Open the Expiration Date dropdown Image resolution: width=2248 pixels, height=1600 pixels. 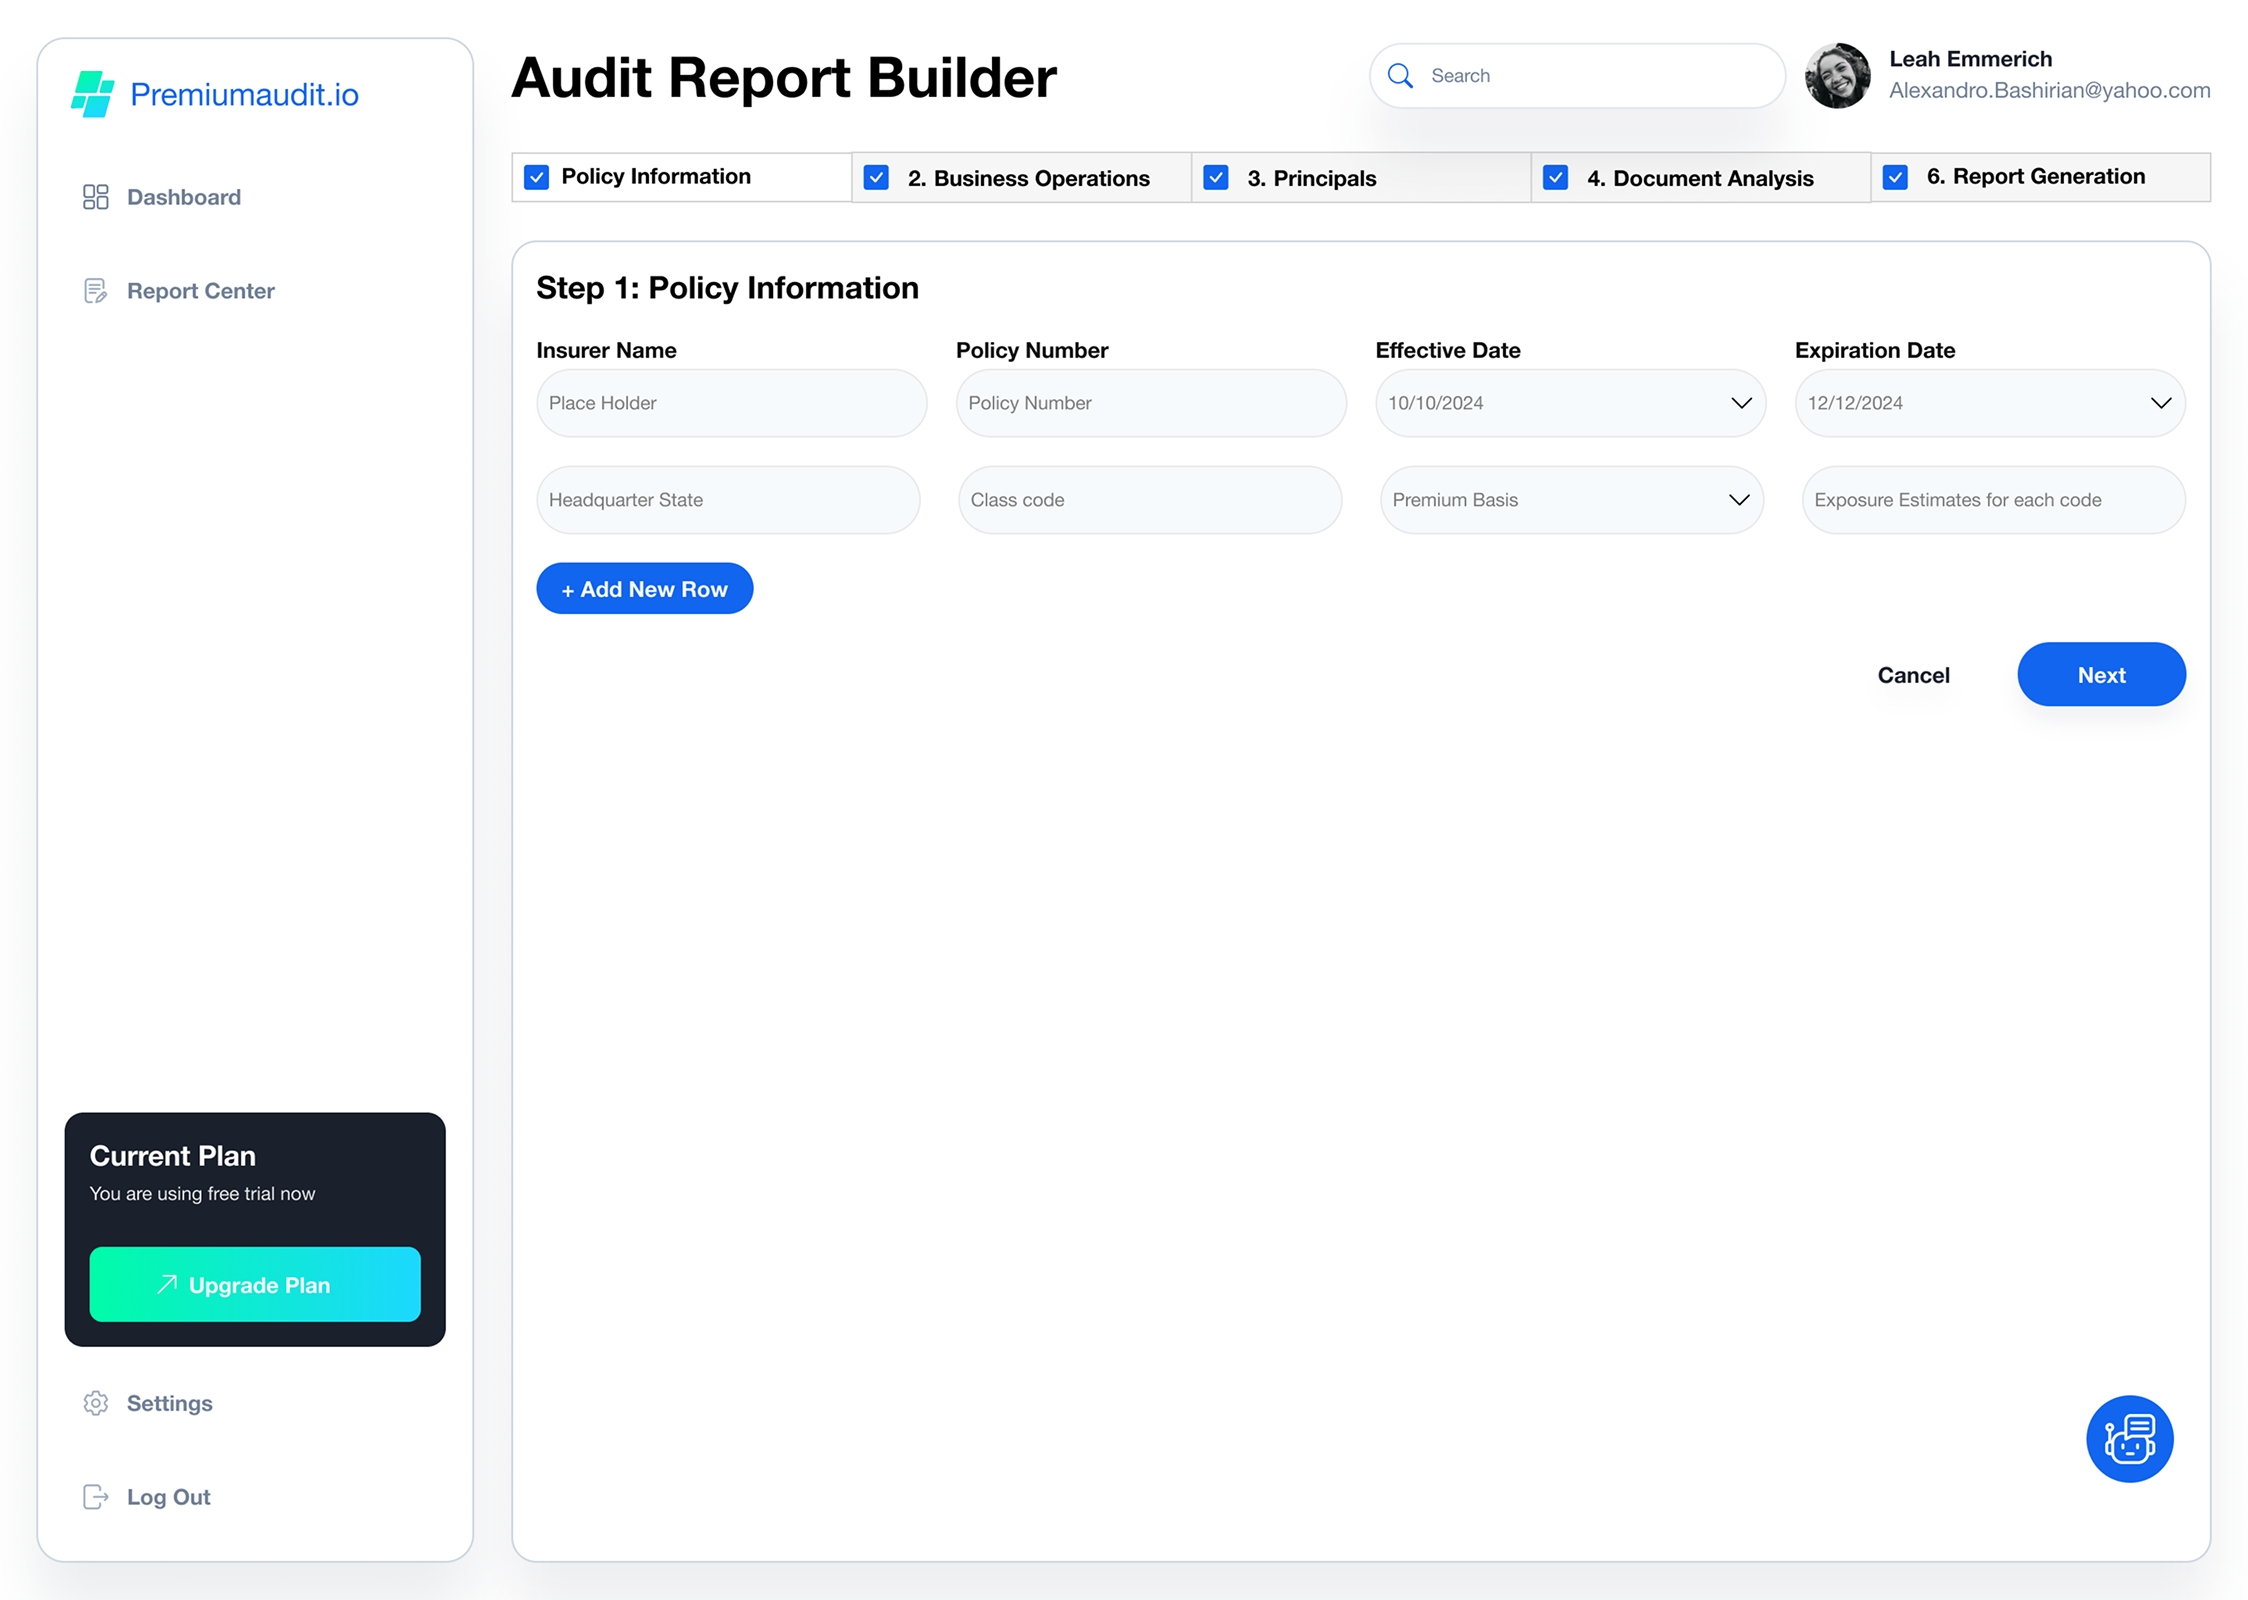coord(2160,403)
